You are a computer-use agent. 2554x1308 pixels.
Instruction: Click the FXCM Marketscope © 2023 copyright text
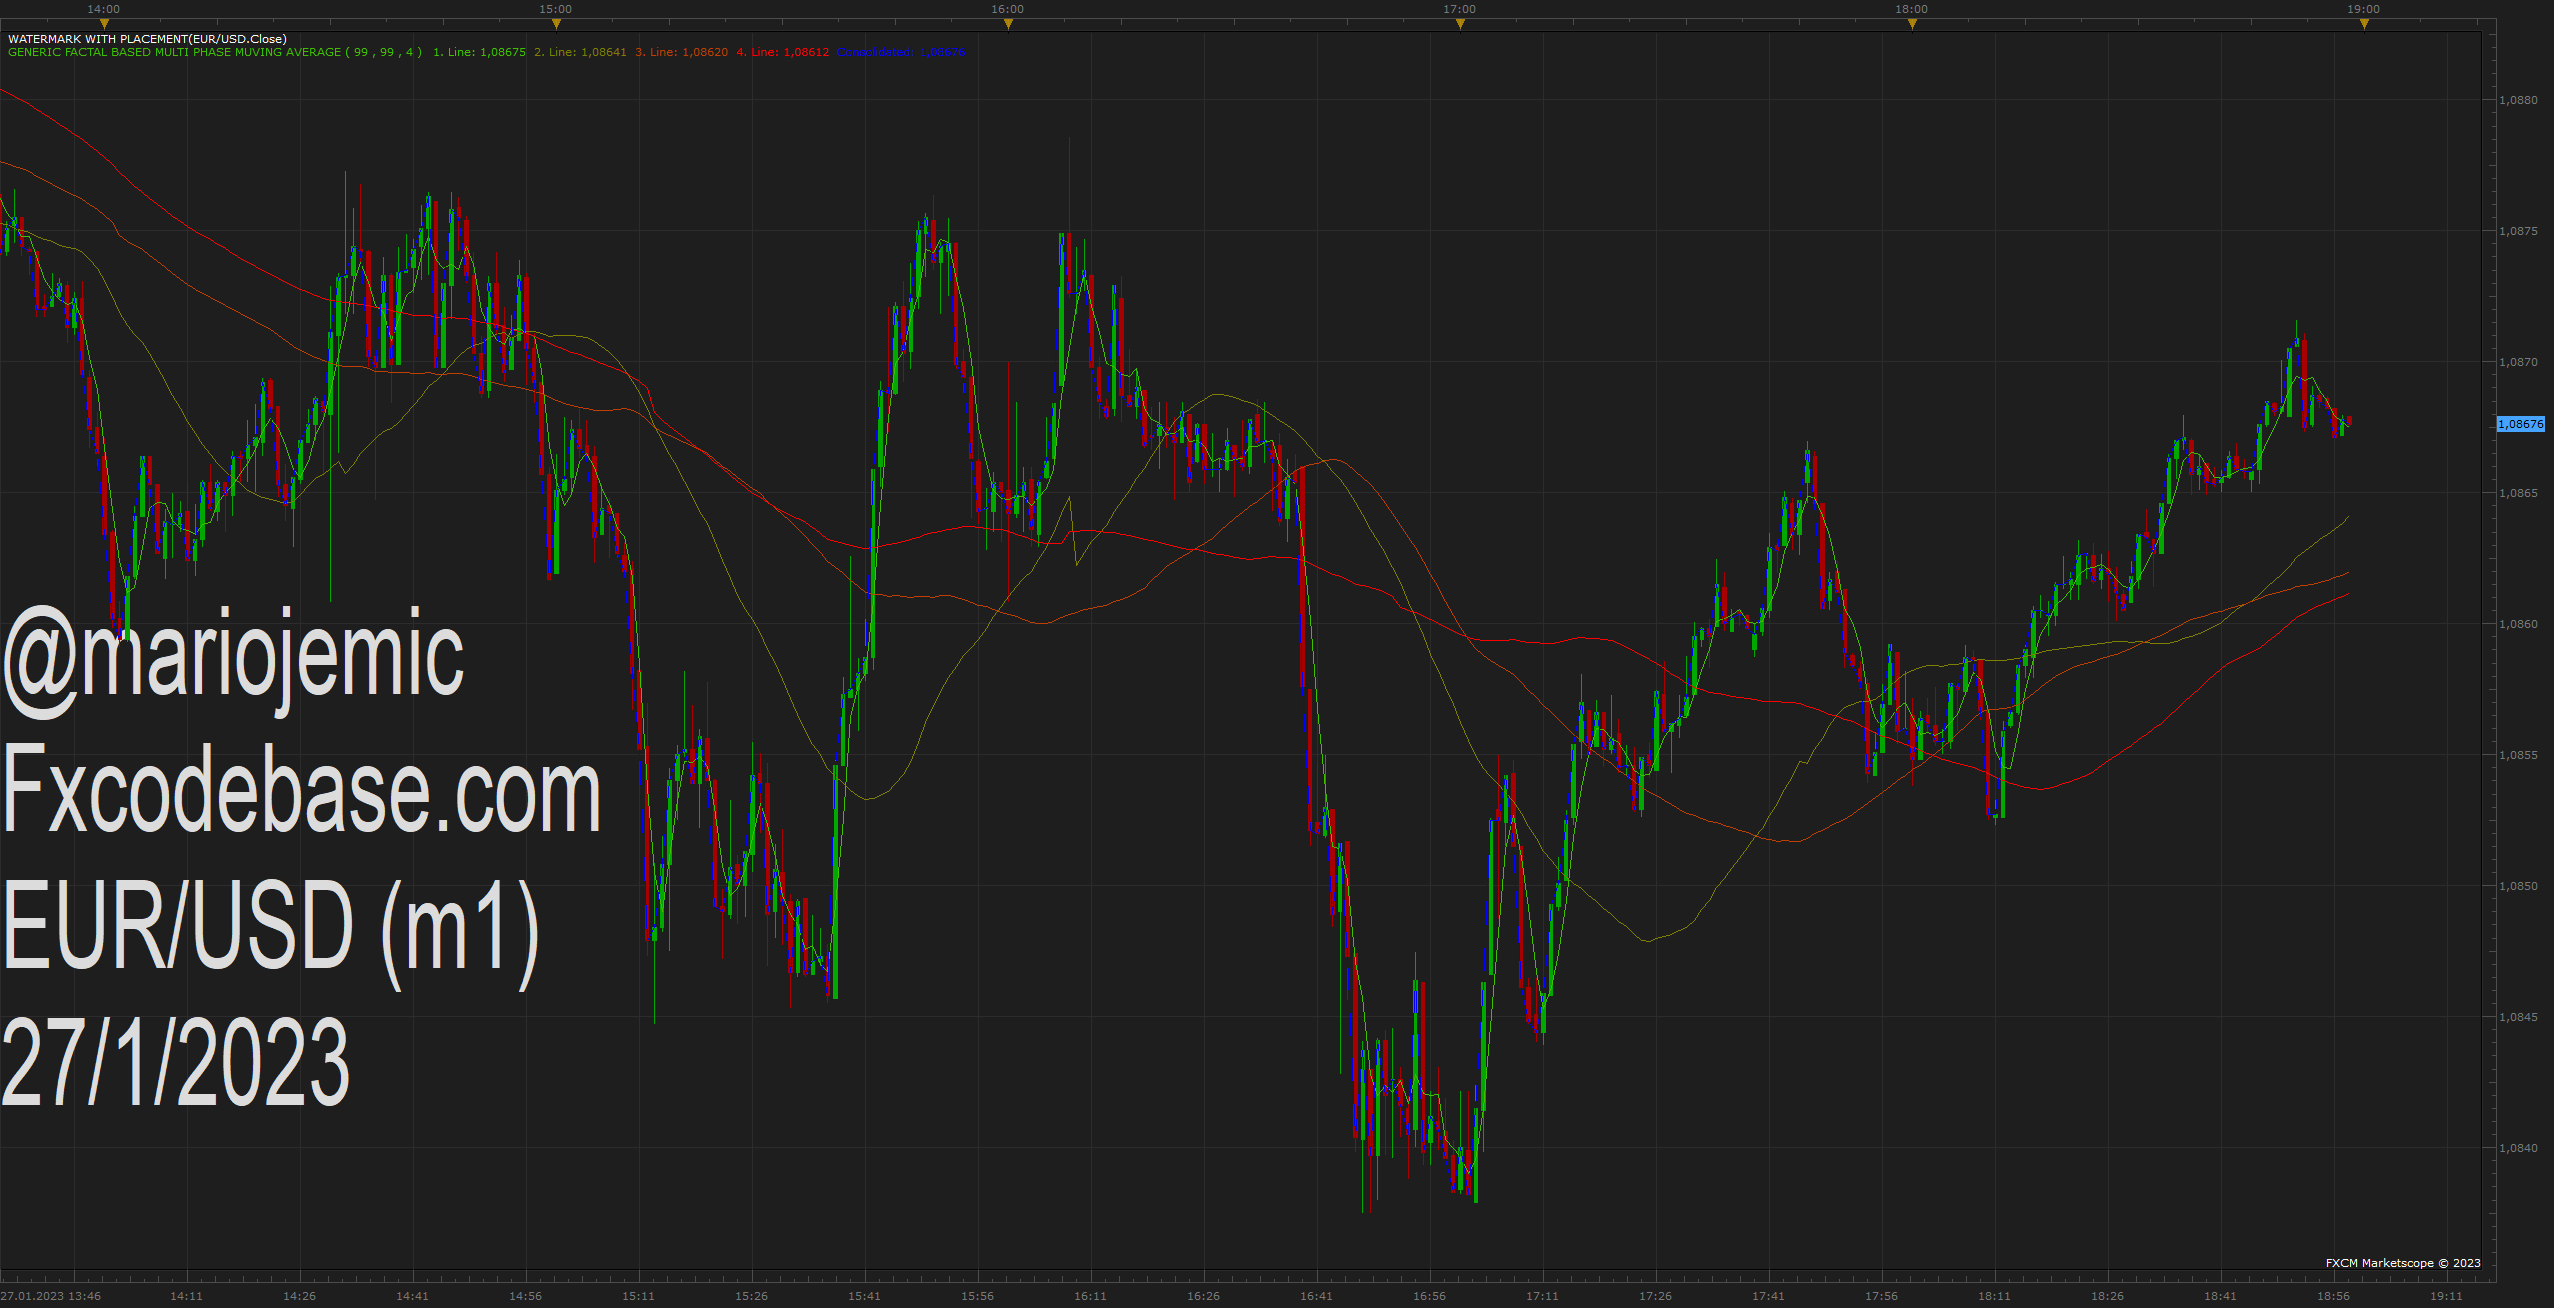tap(2403, 1263)
